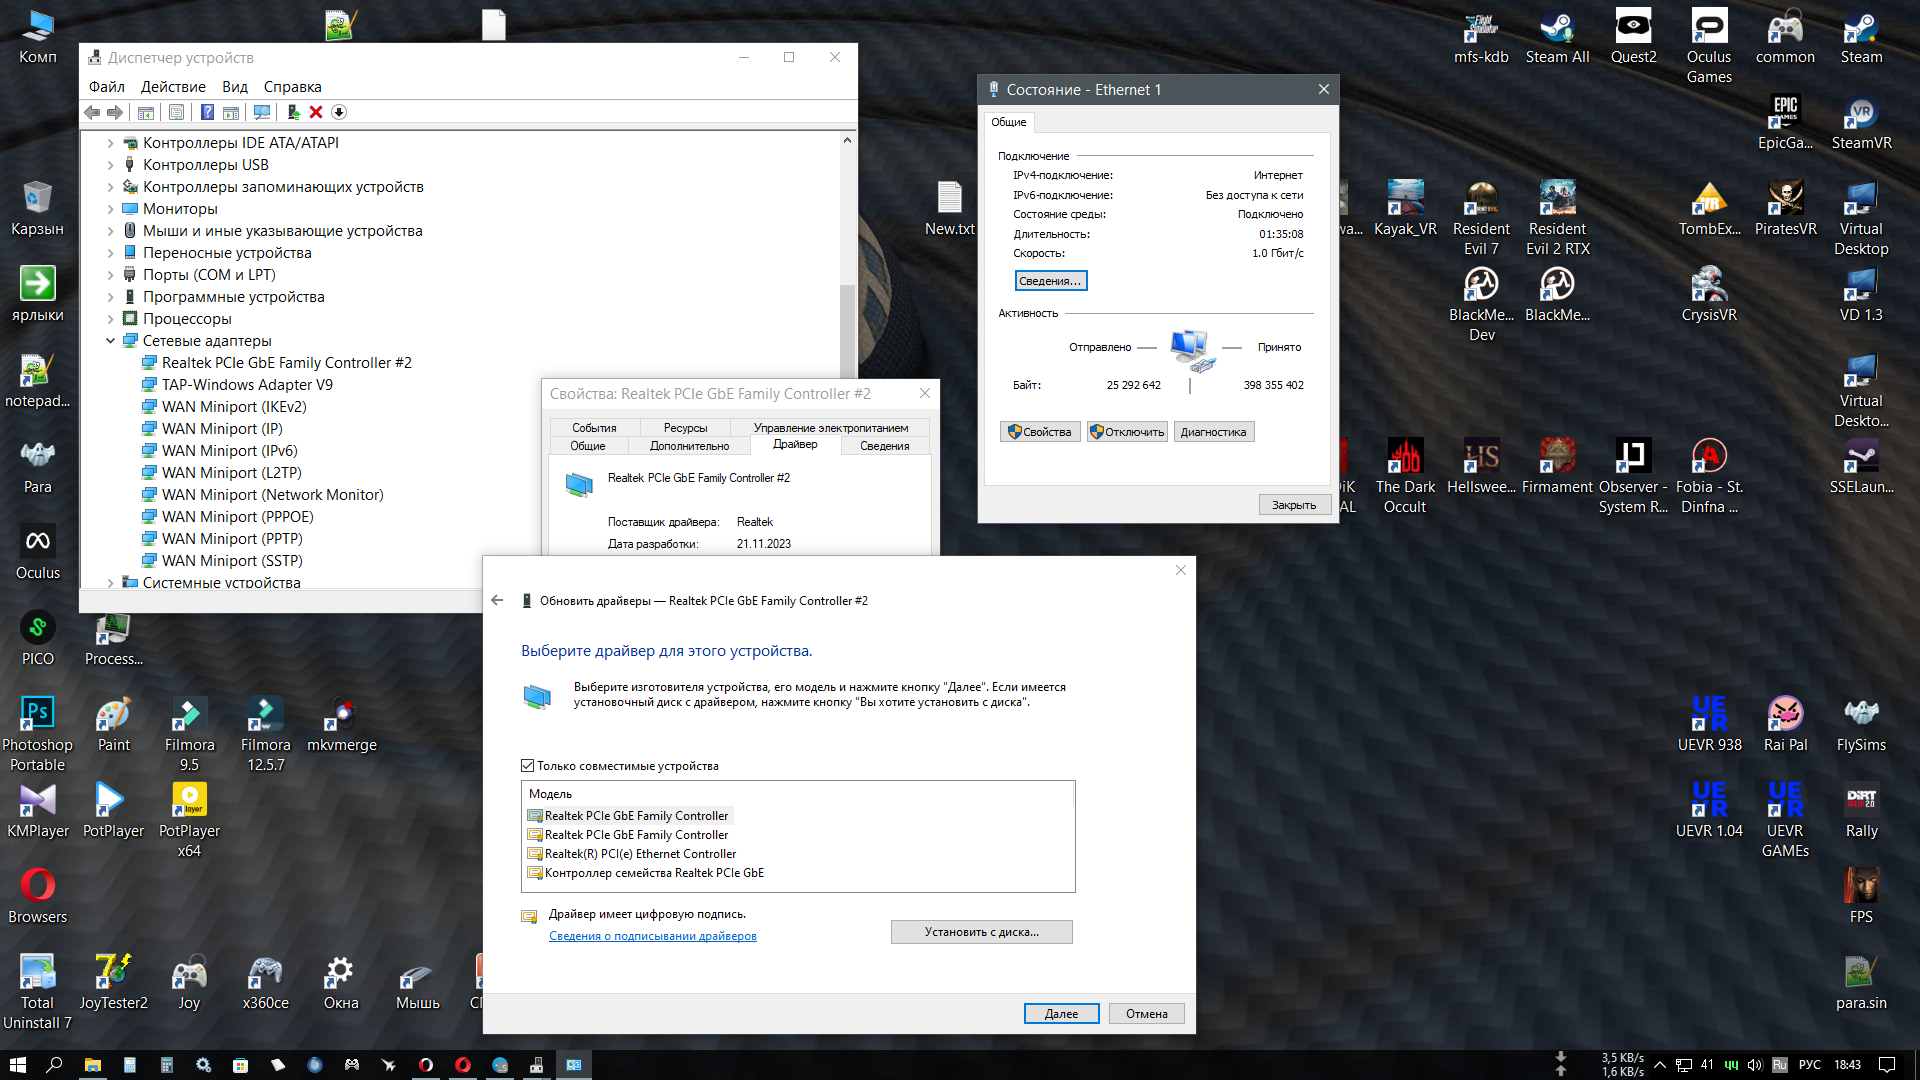Open 'Сведения о подписывании драйверов' link
Viewport: 1920px width, 1080px height.
coord(652,936)
